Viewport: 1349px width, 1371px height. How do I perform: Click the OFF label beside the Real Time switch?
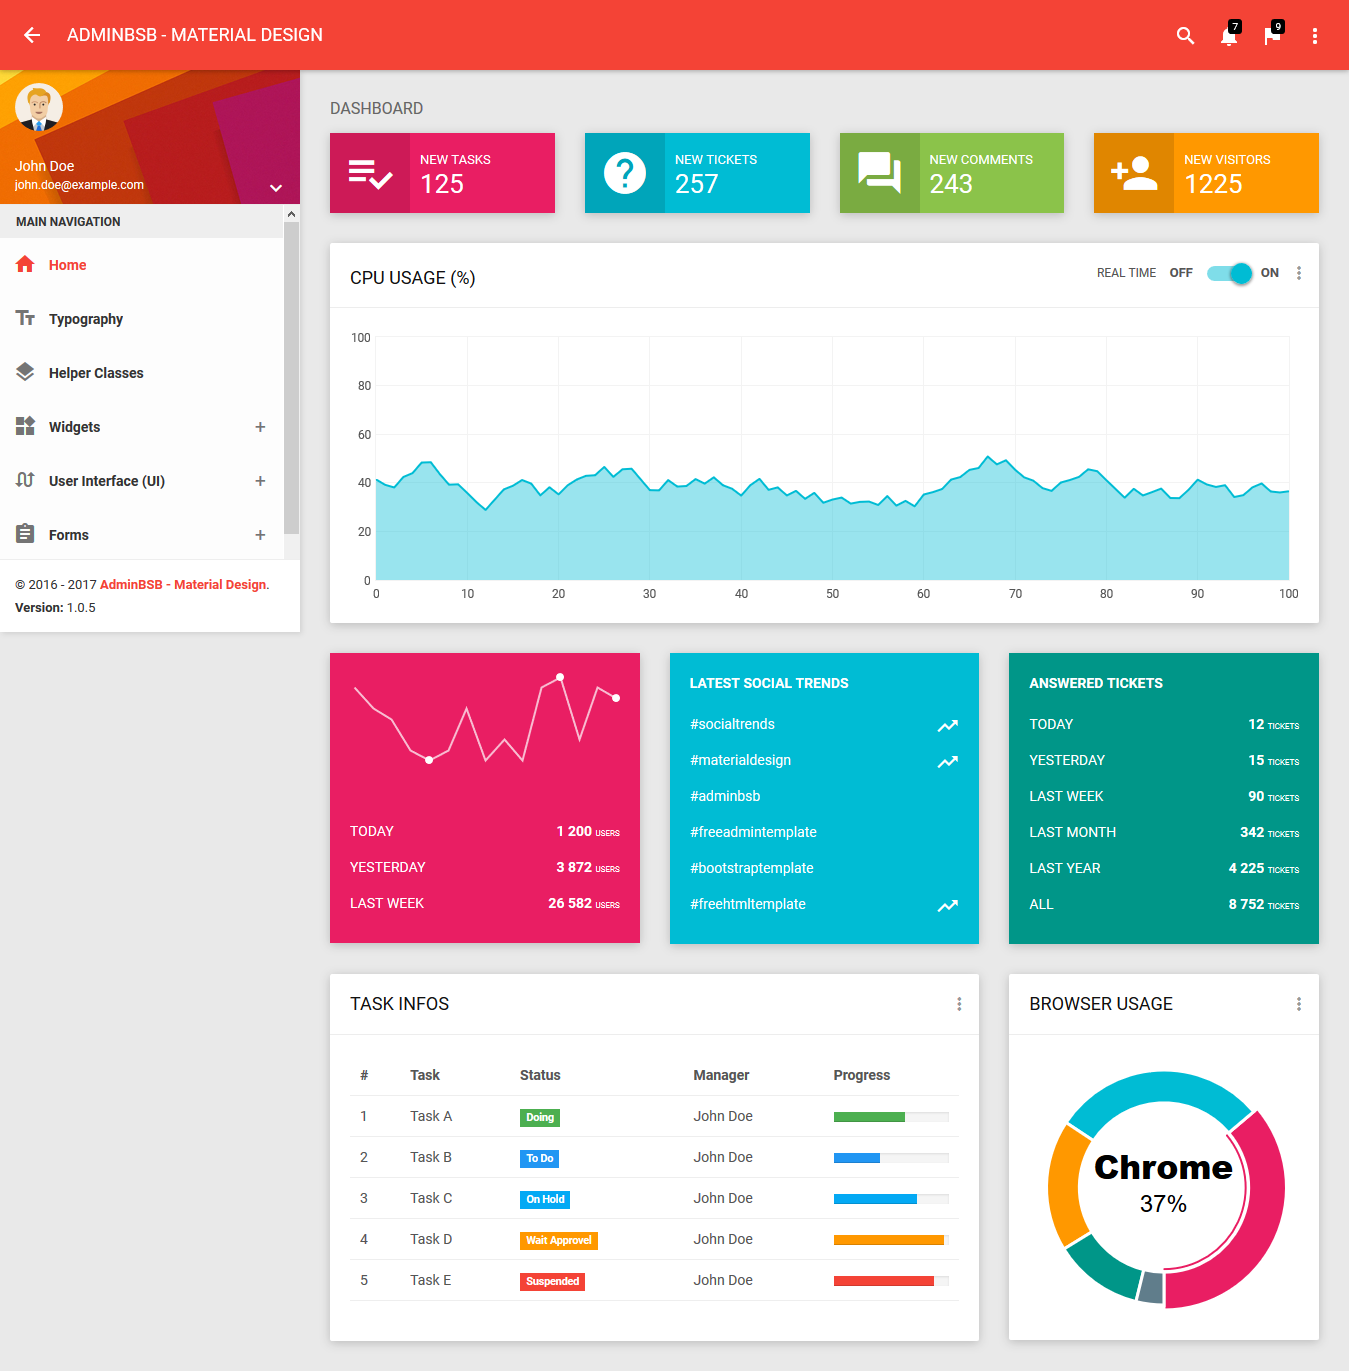pyautogui.click(x=1180, y=272)
